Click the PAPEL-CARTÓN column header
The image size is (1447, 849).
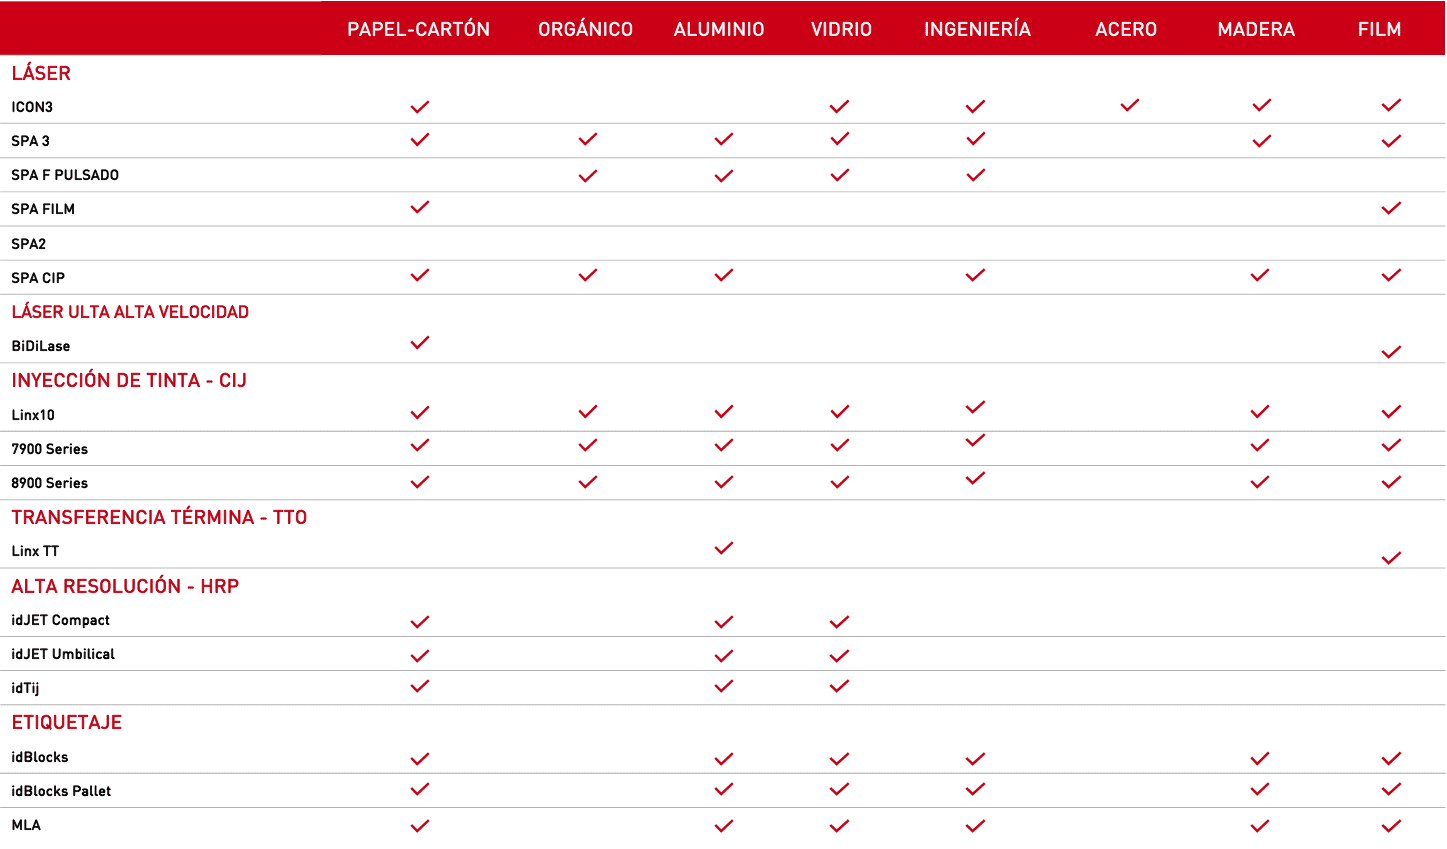coord(419,29)
